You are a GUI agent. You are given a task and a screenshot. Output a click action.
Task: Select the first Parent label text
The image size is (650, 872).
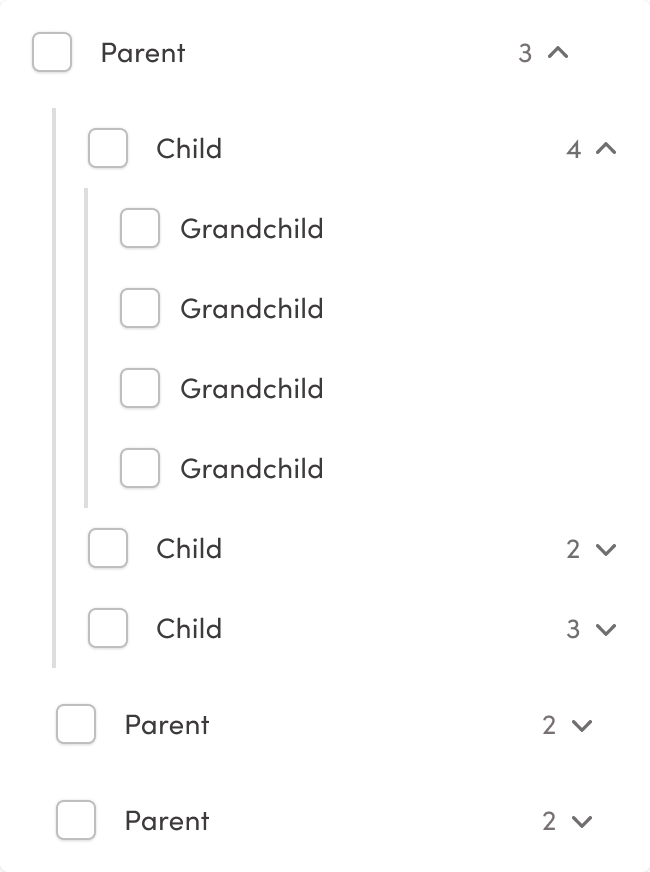pyautogui.click(x=142, y=53)
